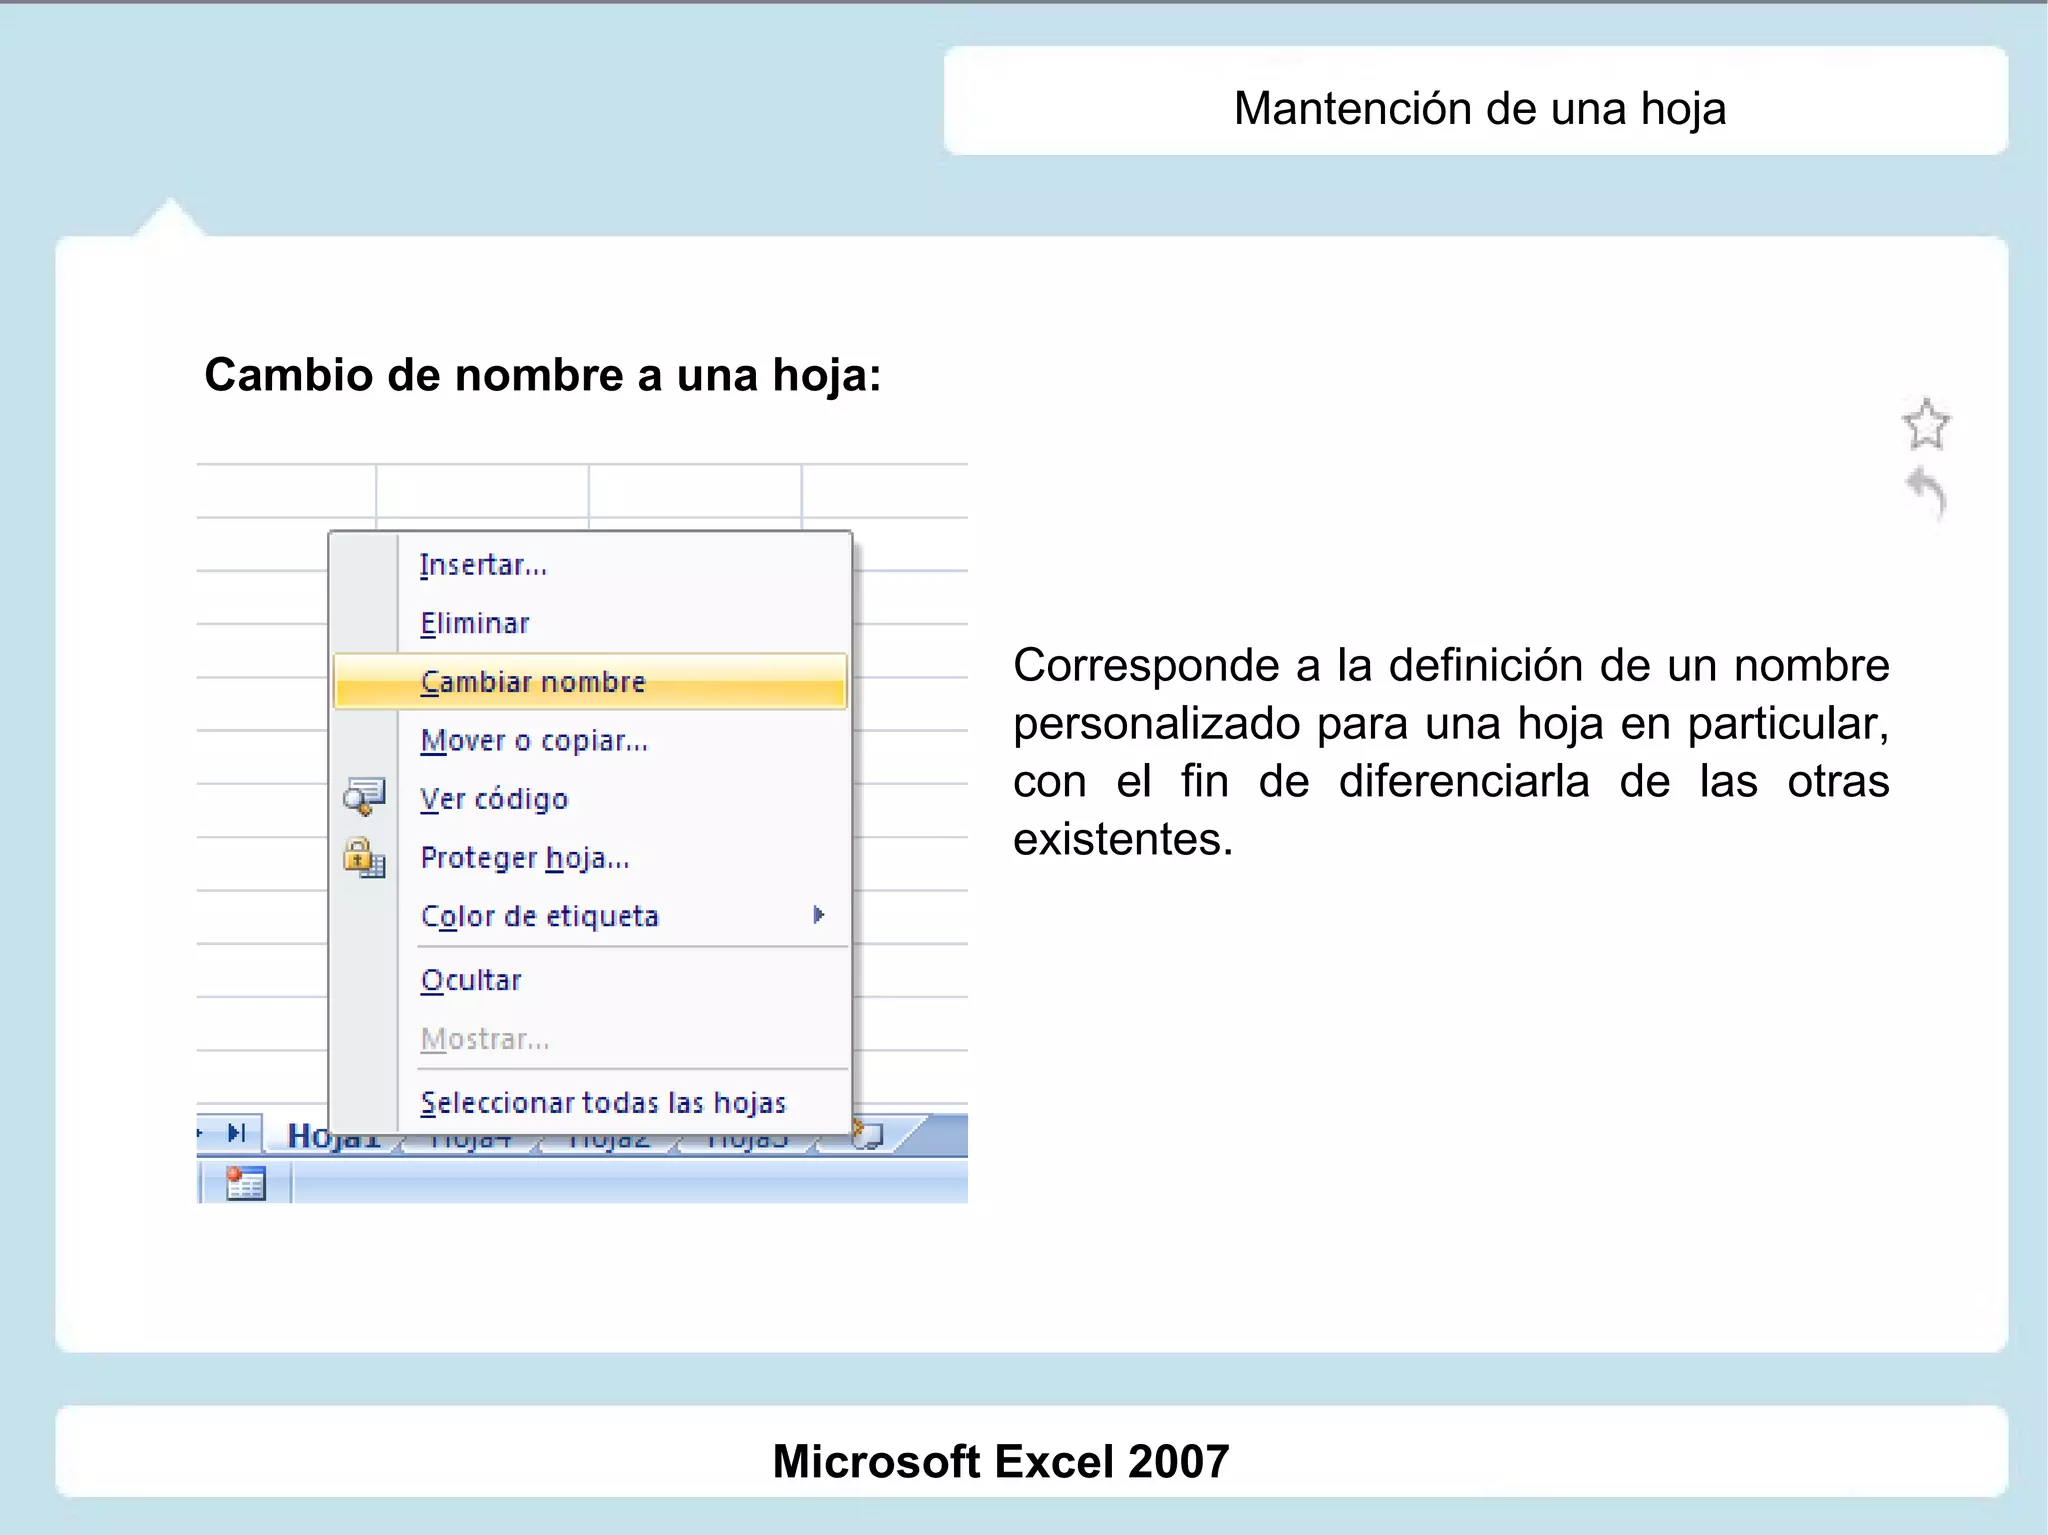Select Ver código menu entry
Image resolution: width=2048 pixels, height=1535 pixels.
494,798
